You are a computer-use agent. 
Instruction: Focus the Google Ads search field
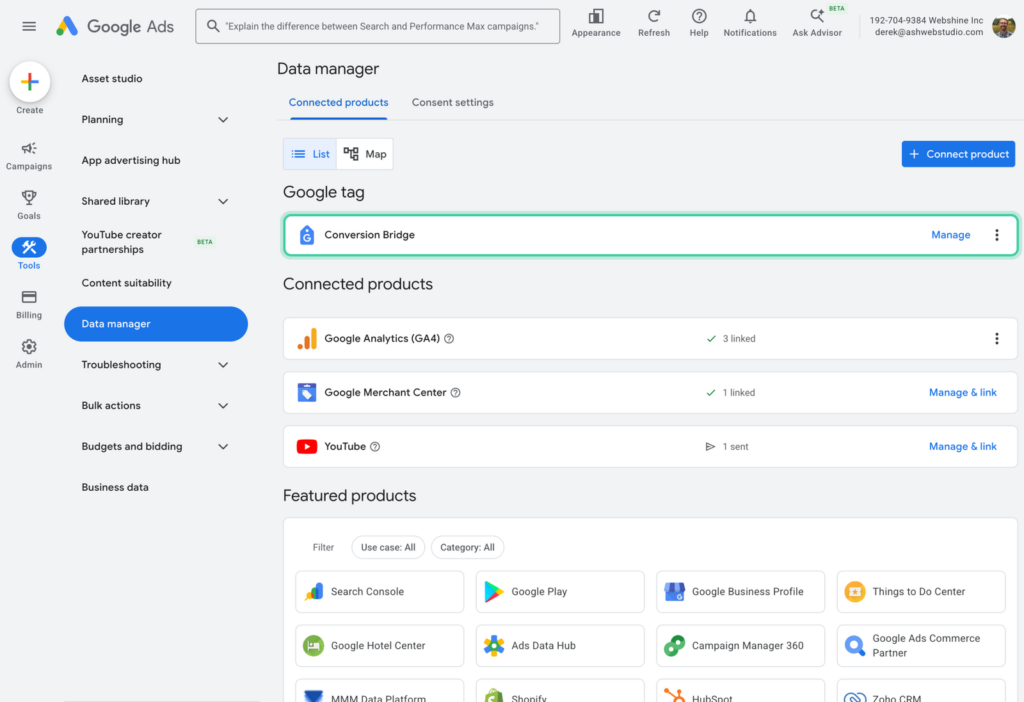377,26
